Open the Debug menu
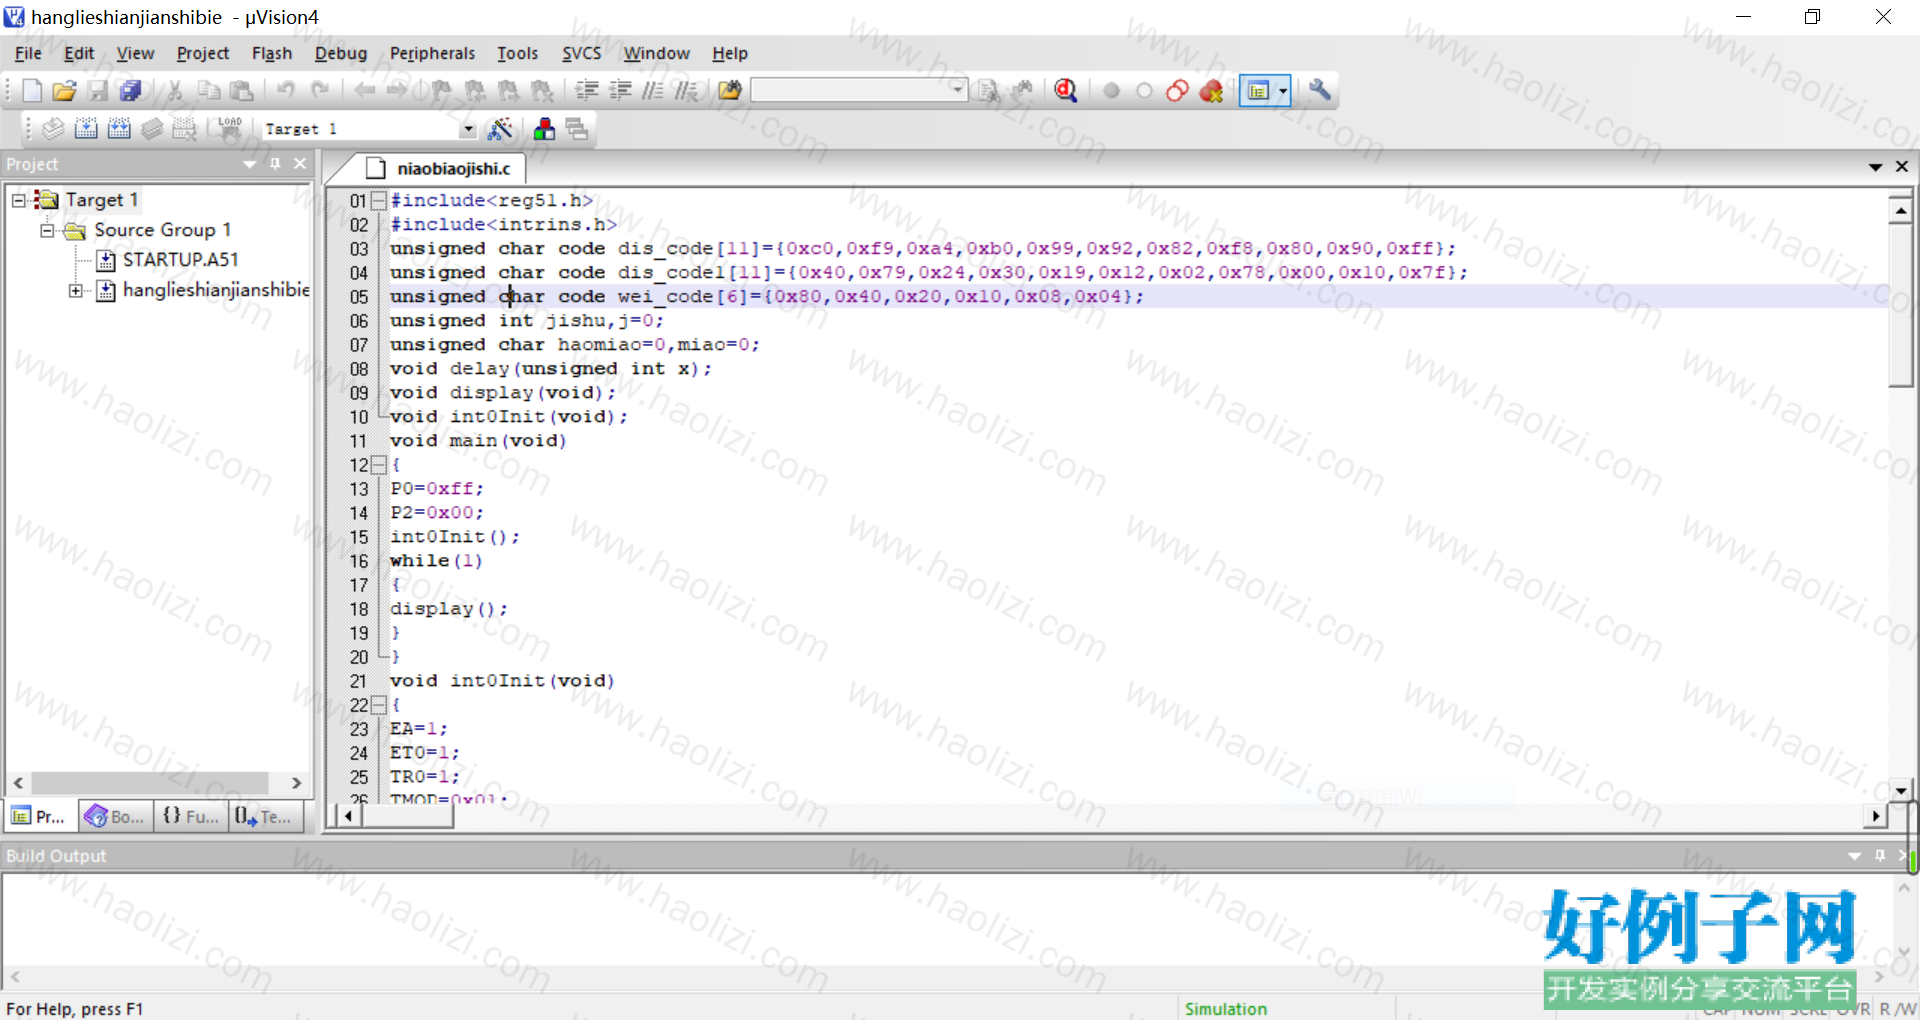Viewport: 1920px width, 1020px height. [x=341, y=53]
